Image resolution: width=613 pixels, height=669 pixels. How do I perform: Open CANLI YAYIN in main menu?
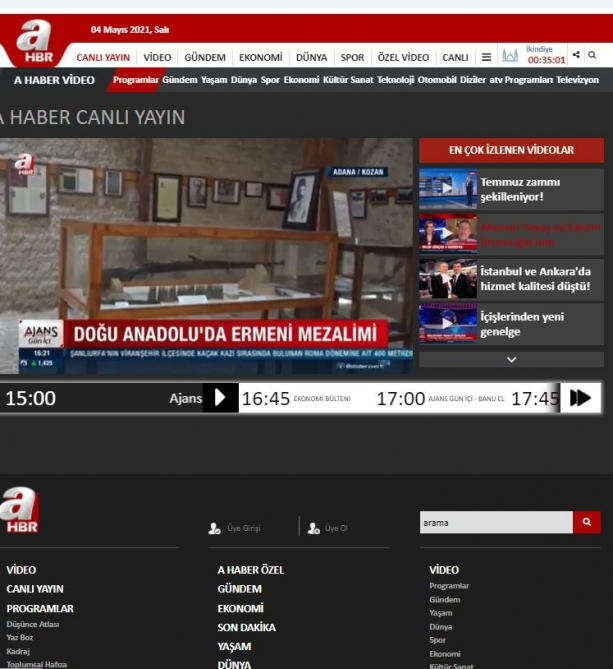[x=103, y=58]
